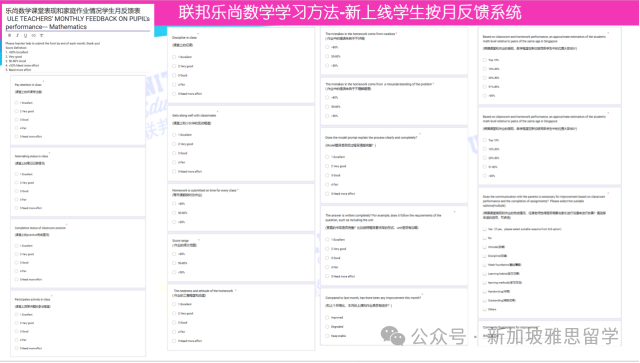
Task: Apply italic formatting in title toolbar
Action: coord(18,36)
